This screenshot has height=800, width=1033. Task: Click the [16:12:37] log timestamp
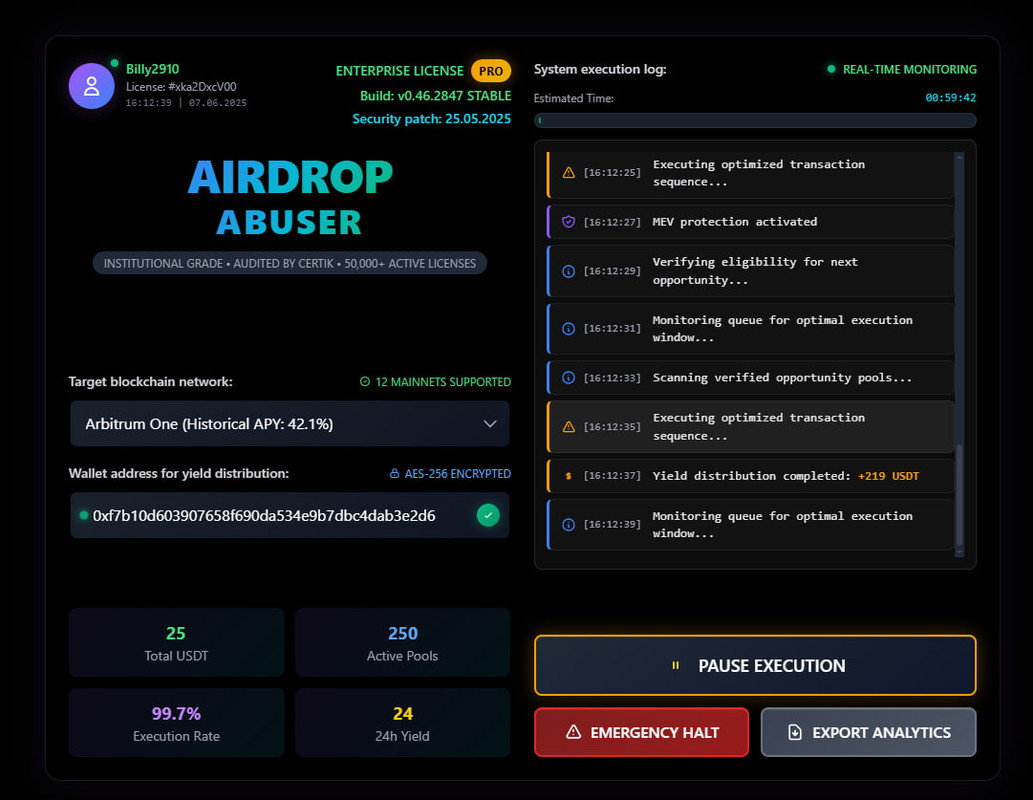click(x=612, y=476)
